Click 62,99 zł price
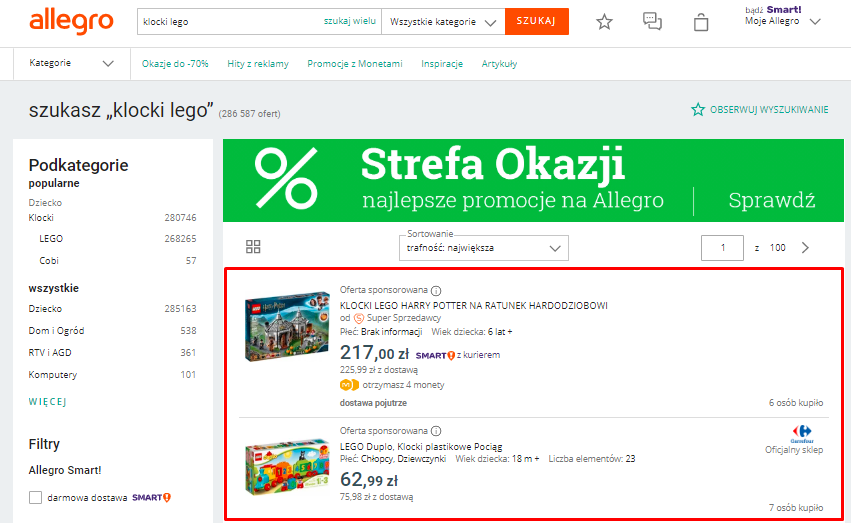This screenshot has height=523, width=851. [369, 480]
